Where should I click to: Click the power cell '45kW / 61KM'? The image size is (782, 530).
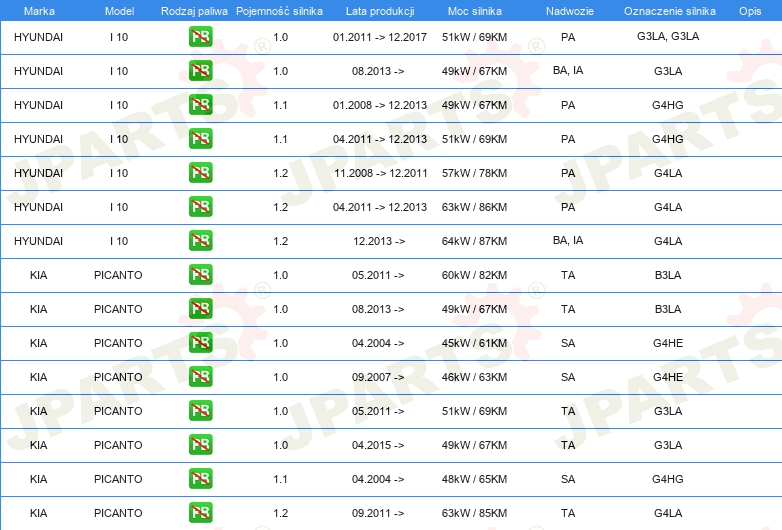pyautogui.click(x=474, y=343)
